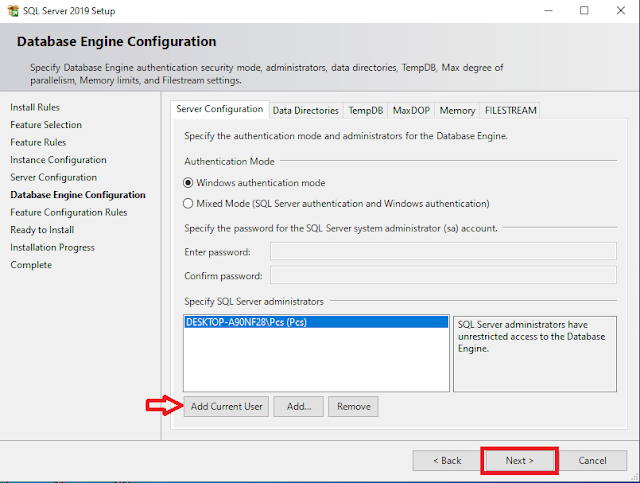Open the Memory tab
Viewport: 640px width, 483px height.
pyautogui.click(x=457, y=111)
